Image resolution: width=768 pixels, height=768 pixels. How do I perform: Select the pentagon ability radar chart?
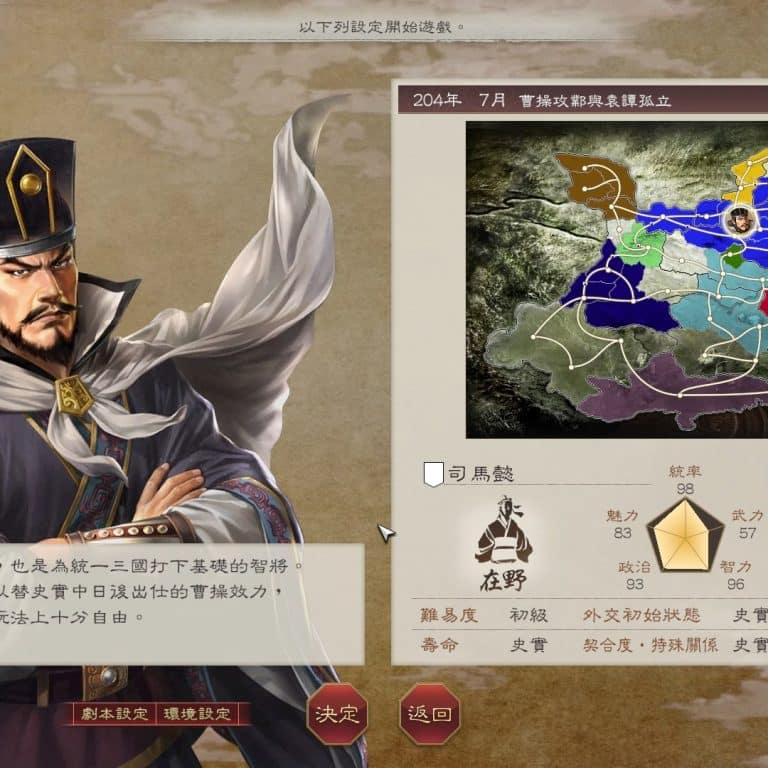click(x=685, y=535)
